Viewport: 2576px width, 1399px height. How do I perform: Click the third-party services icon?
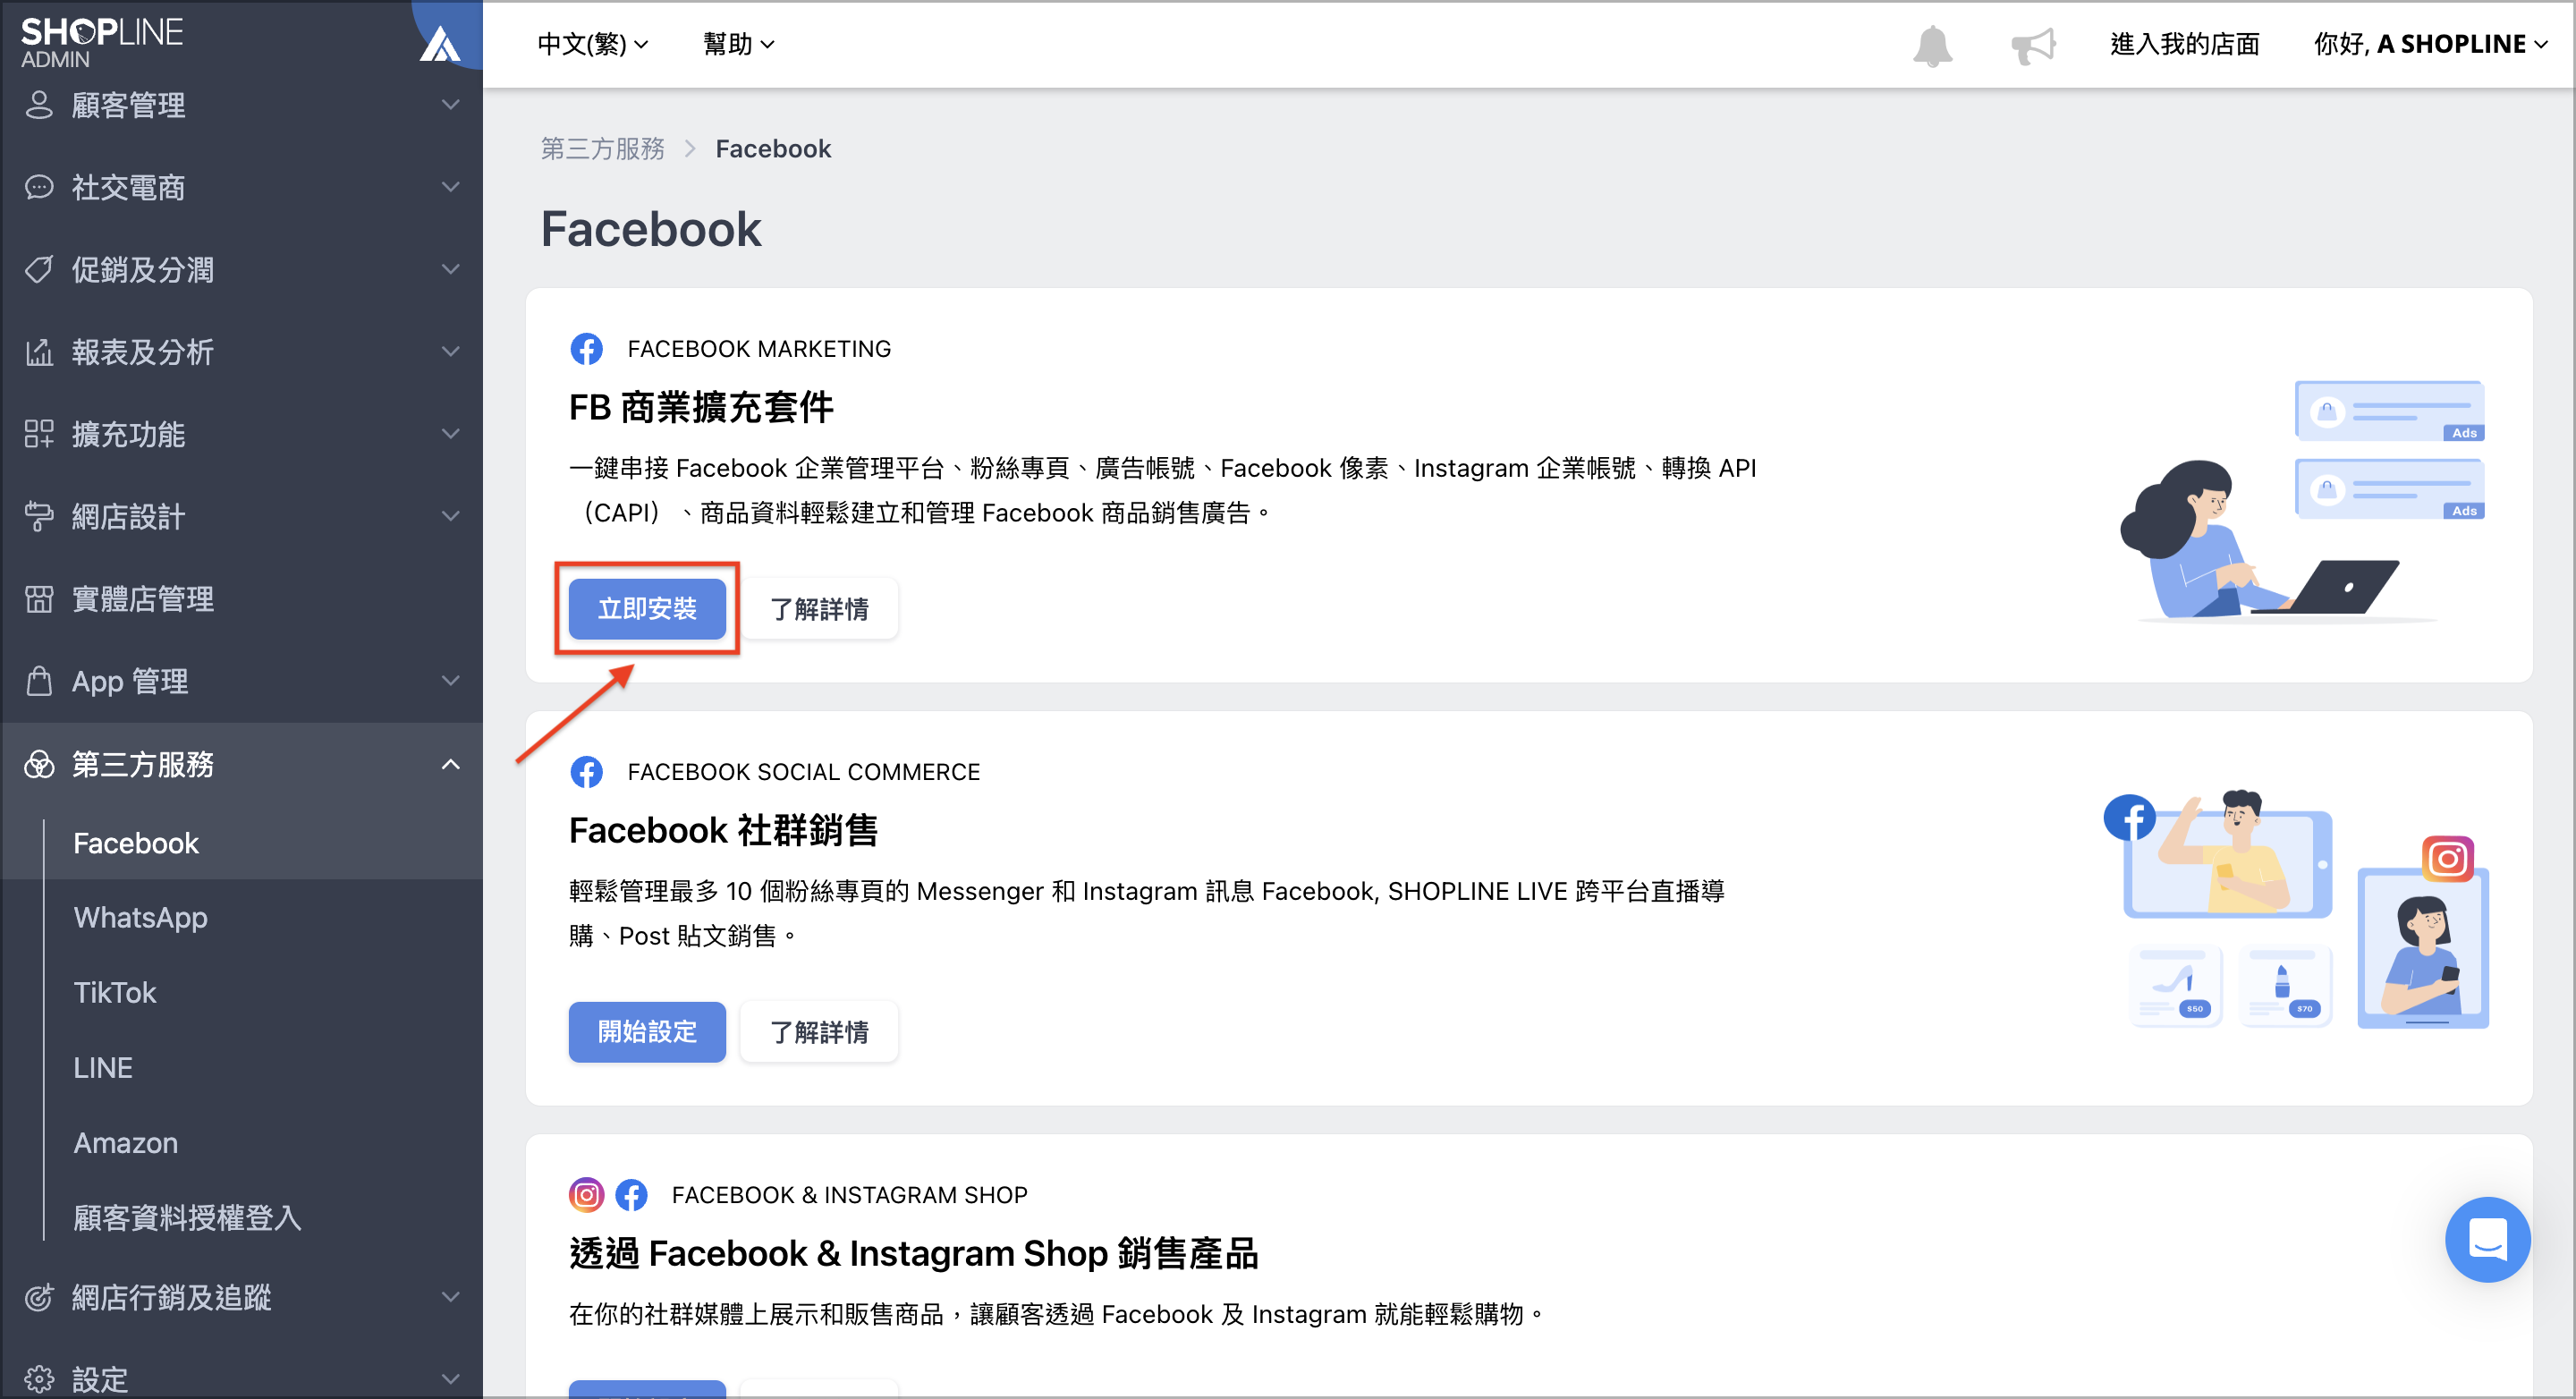[39, 764]
